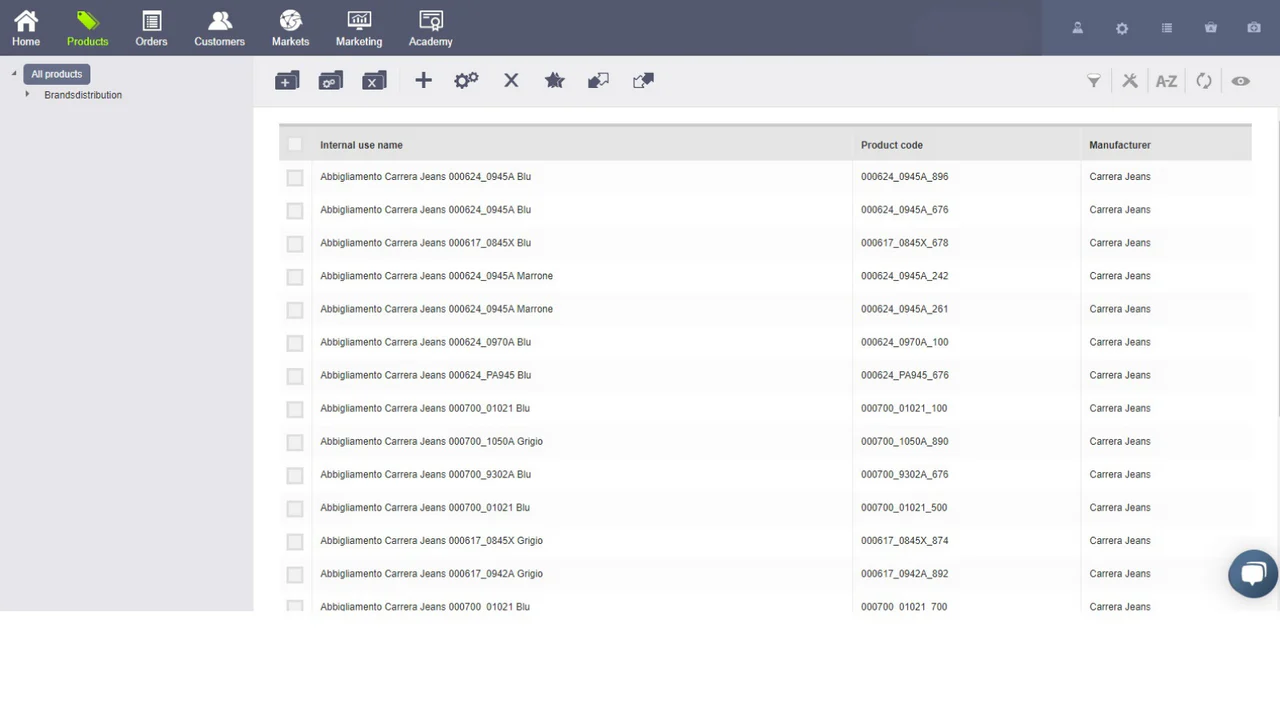Toggle the eye visibility icon
The height and width of the screenshot is (720, 1280).
click(x=1241, y=81)
